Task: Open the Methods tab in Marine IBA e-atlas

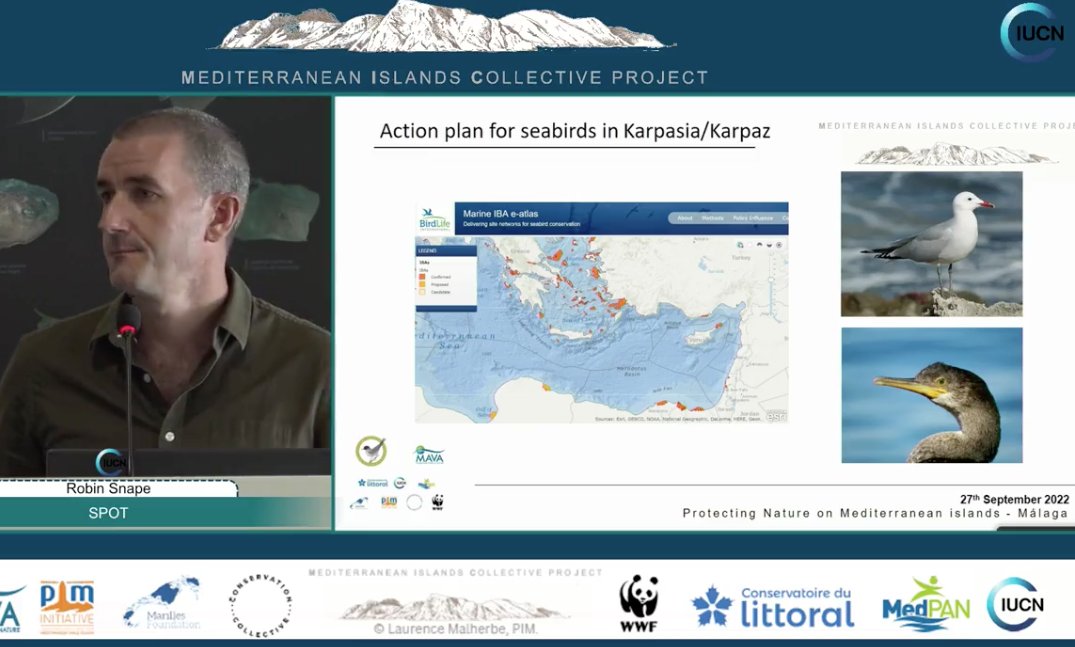Action: (712, 218)
